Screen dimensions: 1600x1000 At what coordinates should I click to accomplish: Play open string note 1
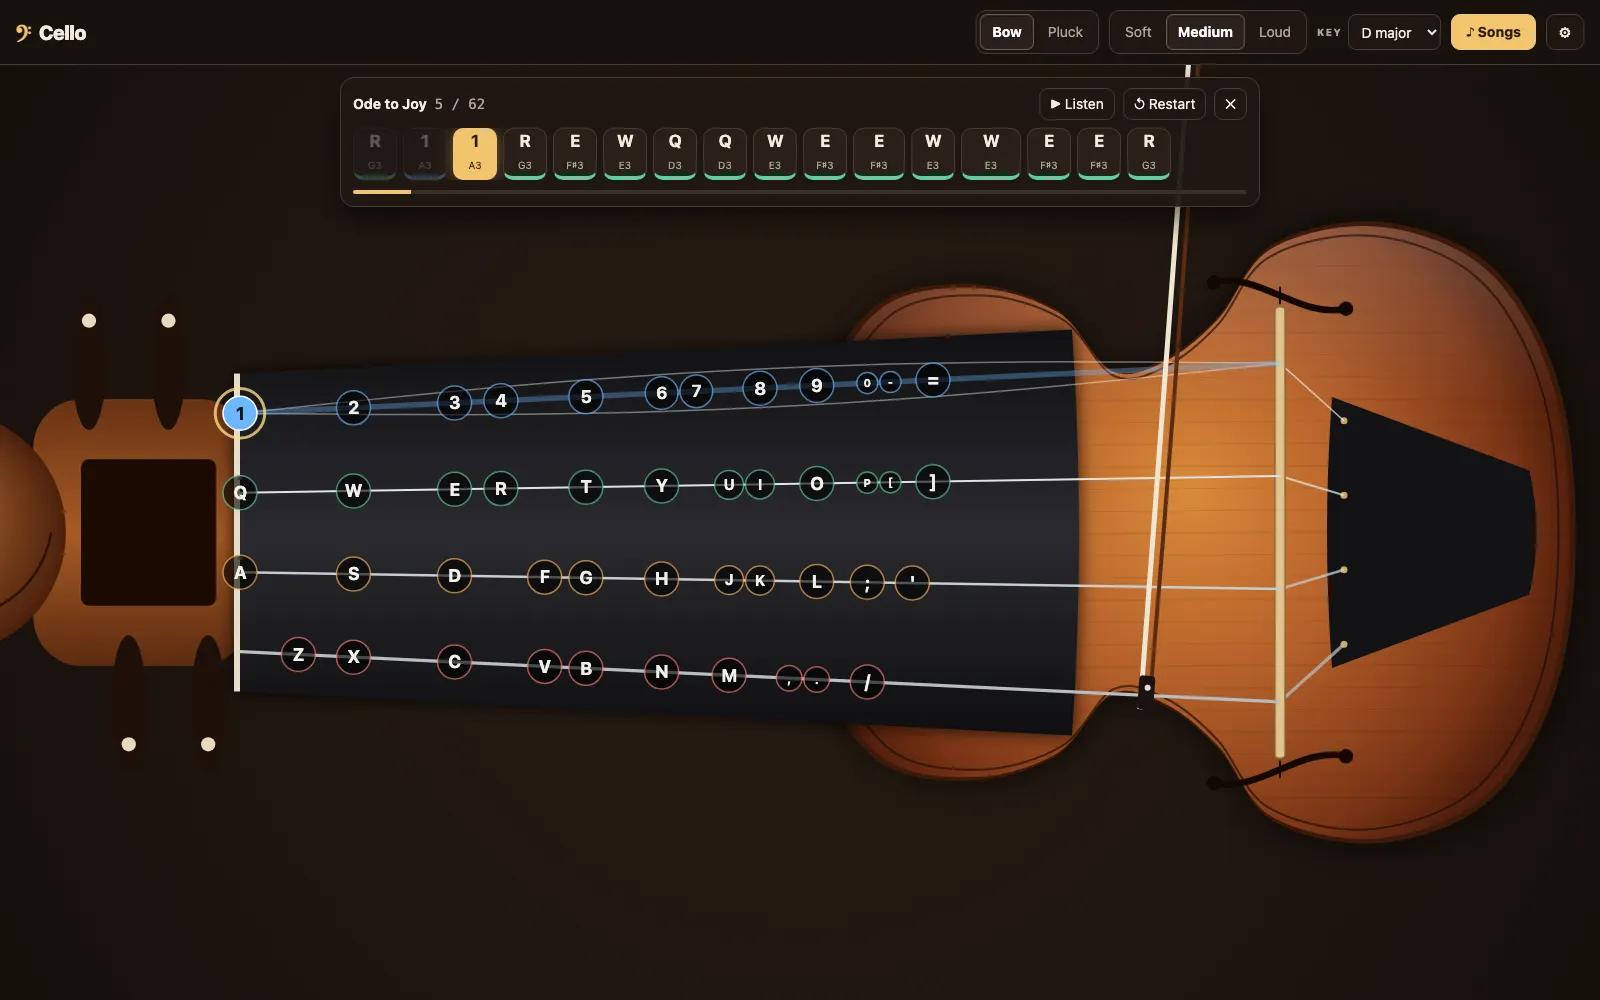tap(240, 413)
